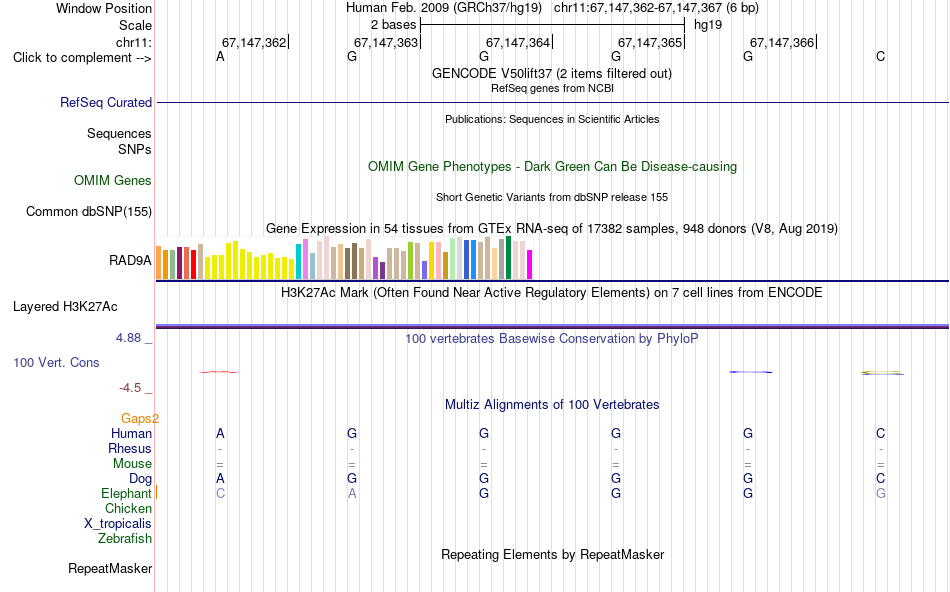The height and width of the screenshot is (592, 950).
Task: Click the Scale label
Action: pyautogui.click(x=135, y=25)
